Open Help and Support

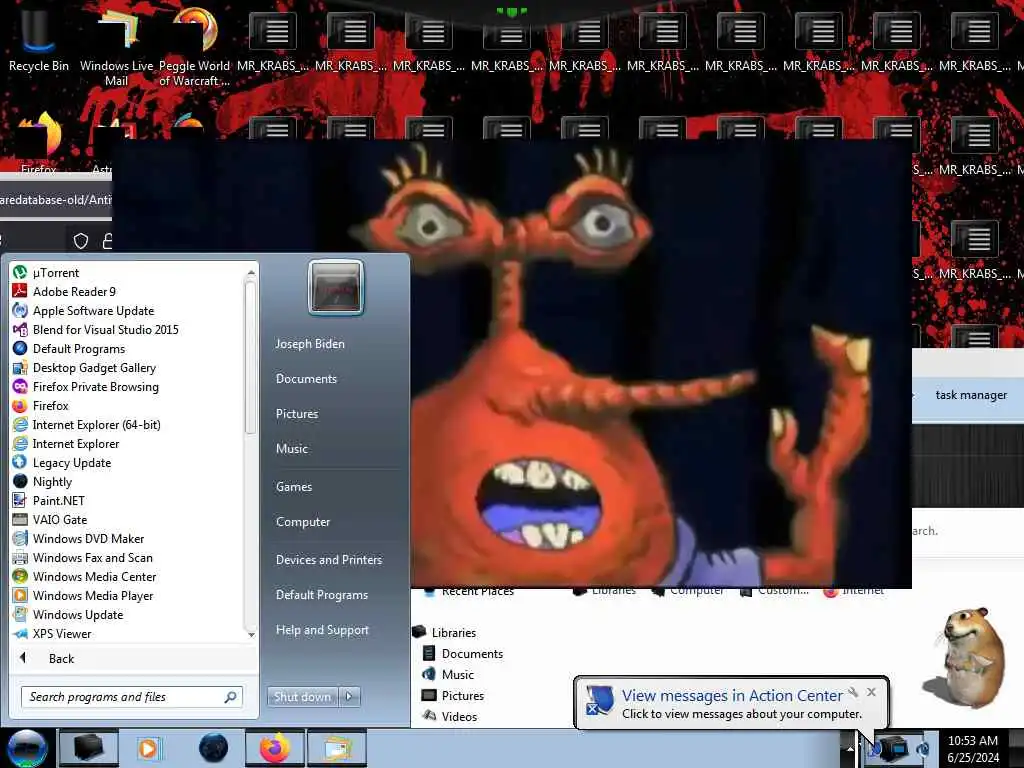pos(322,630)
